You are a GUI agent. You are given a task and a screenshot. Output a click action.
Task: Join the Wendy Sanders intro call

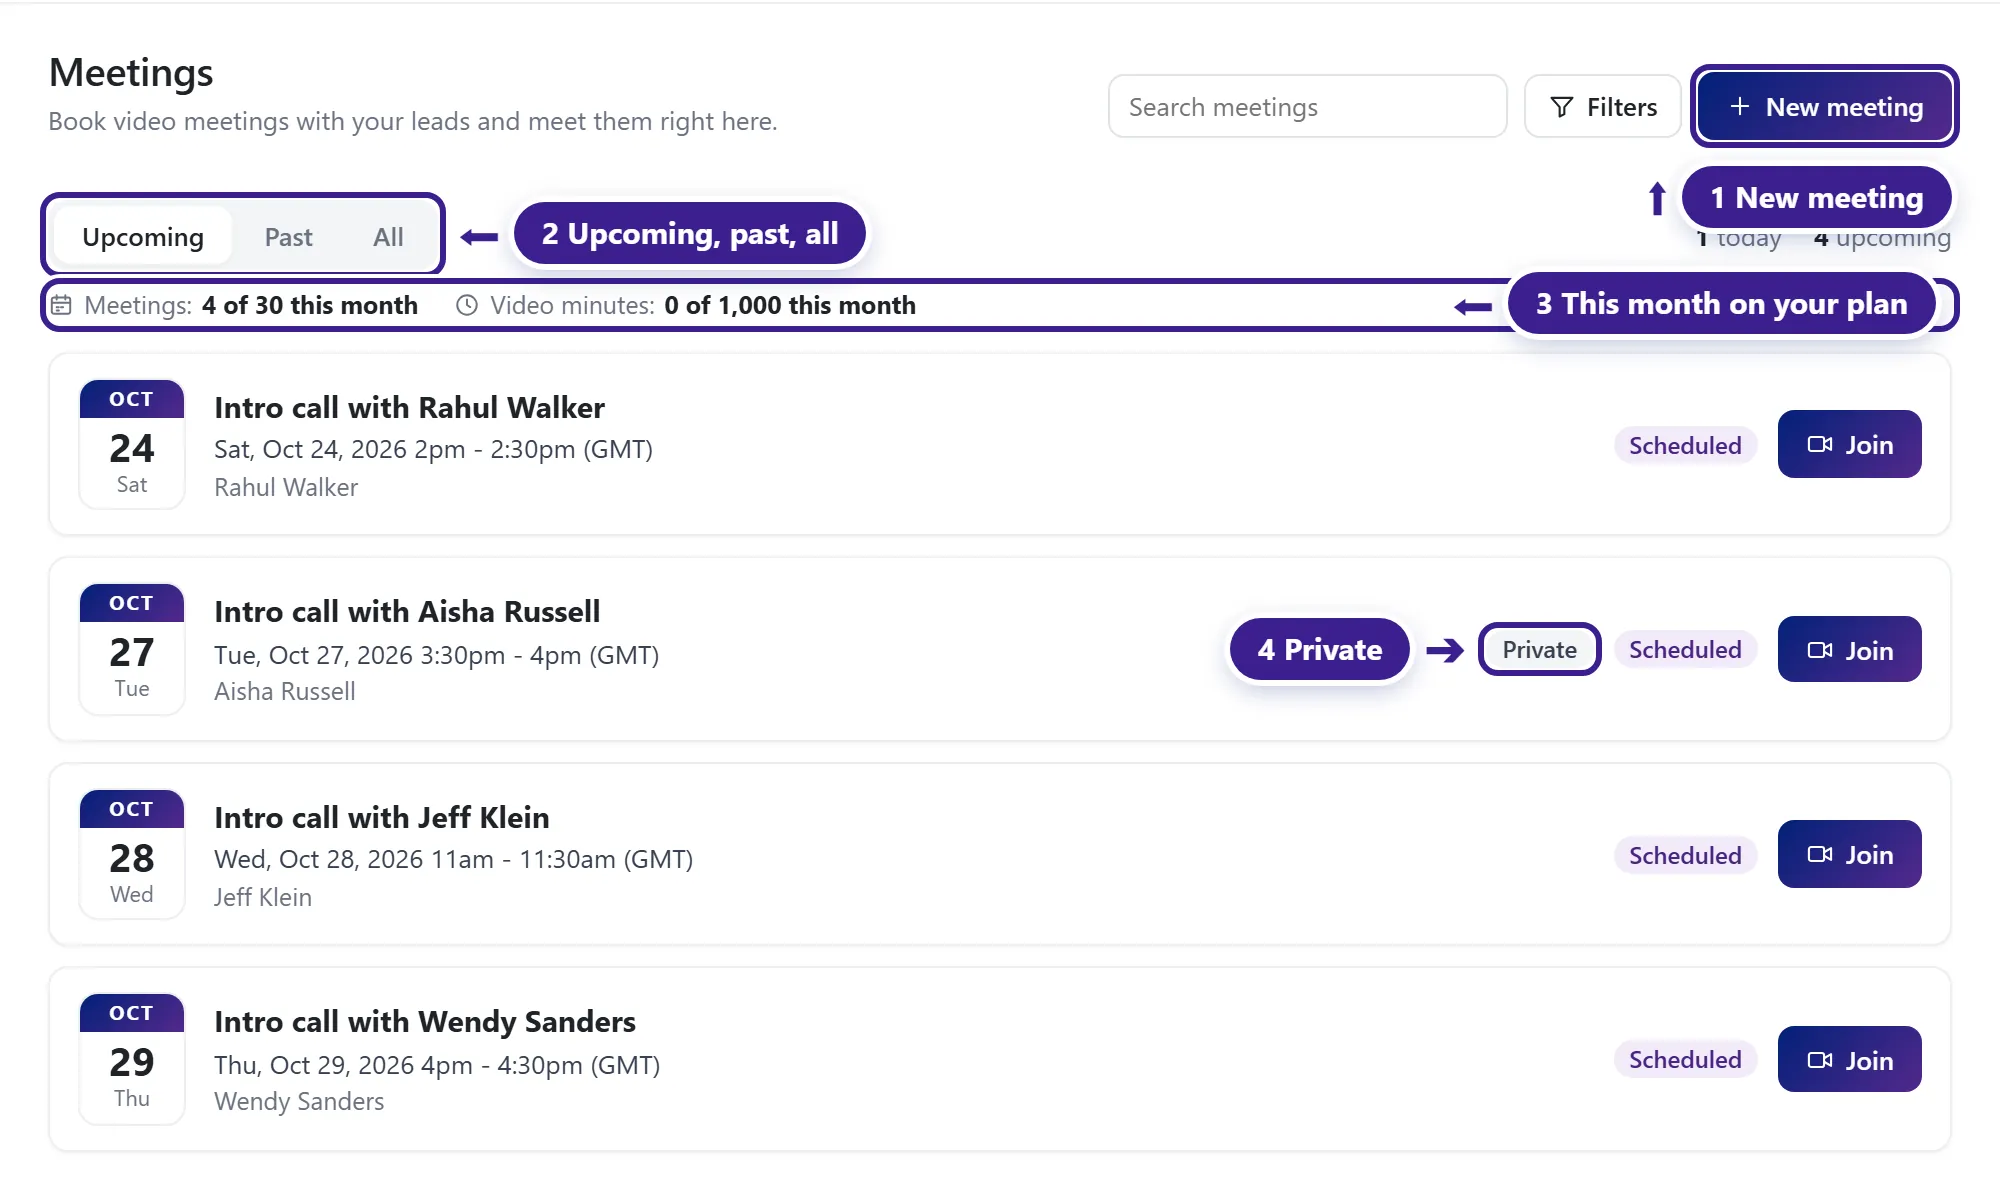1849,1059
